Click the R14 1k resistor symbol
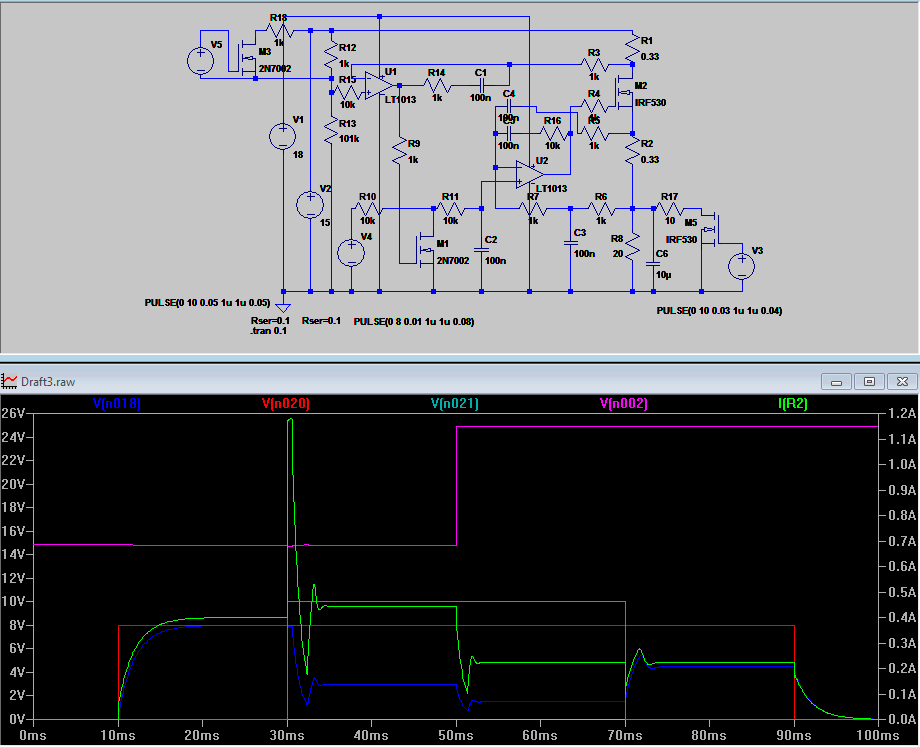 pyautogui.click(x=437, y=86)
